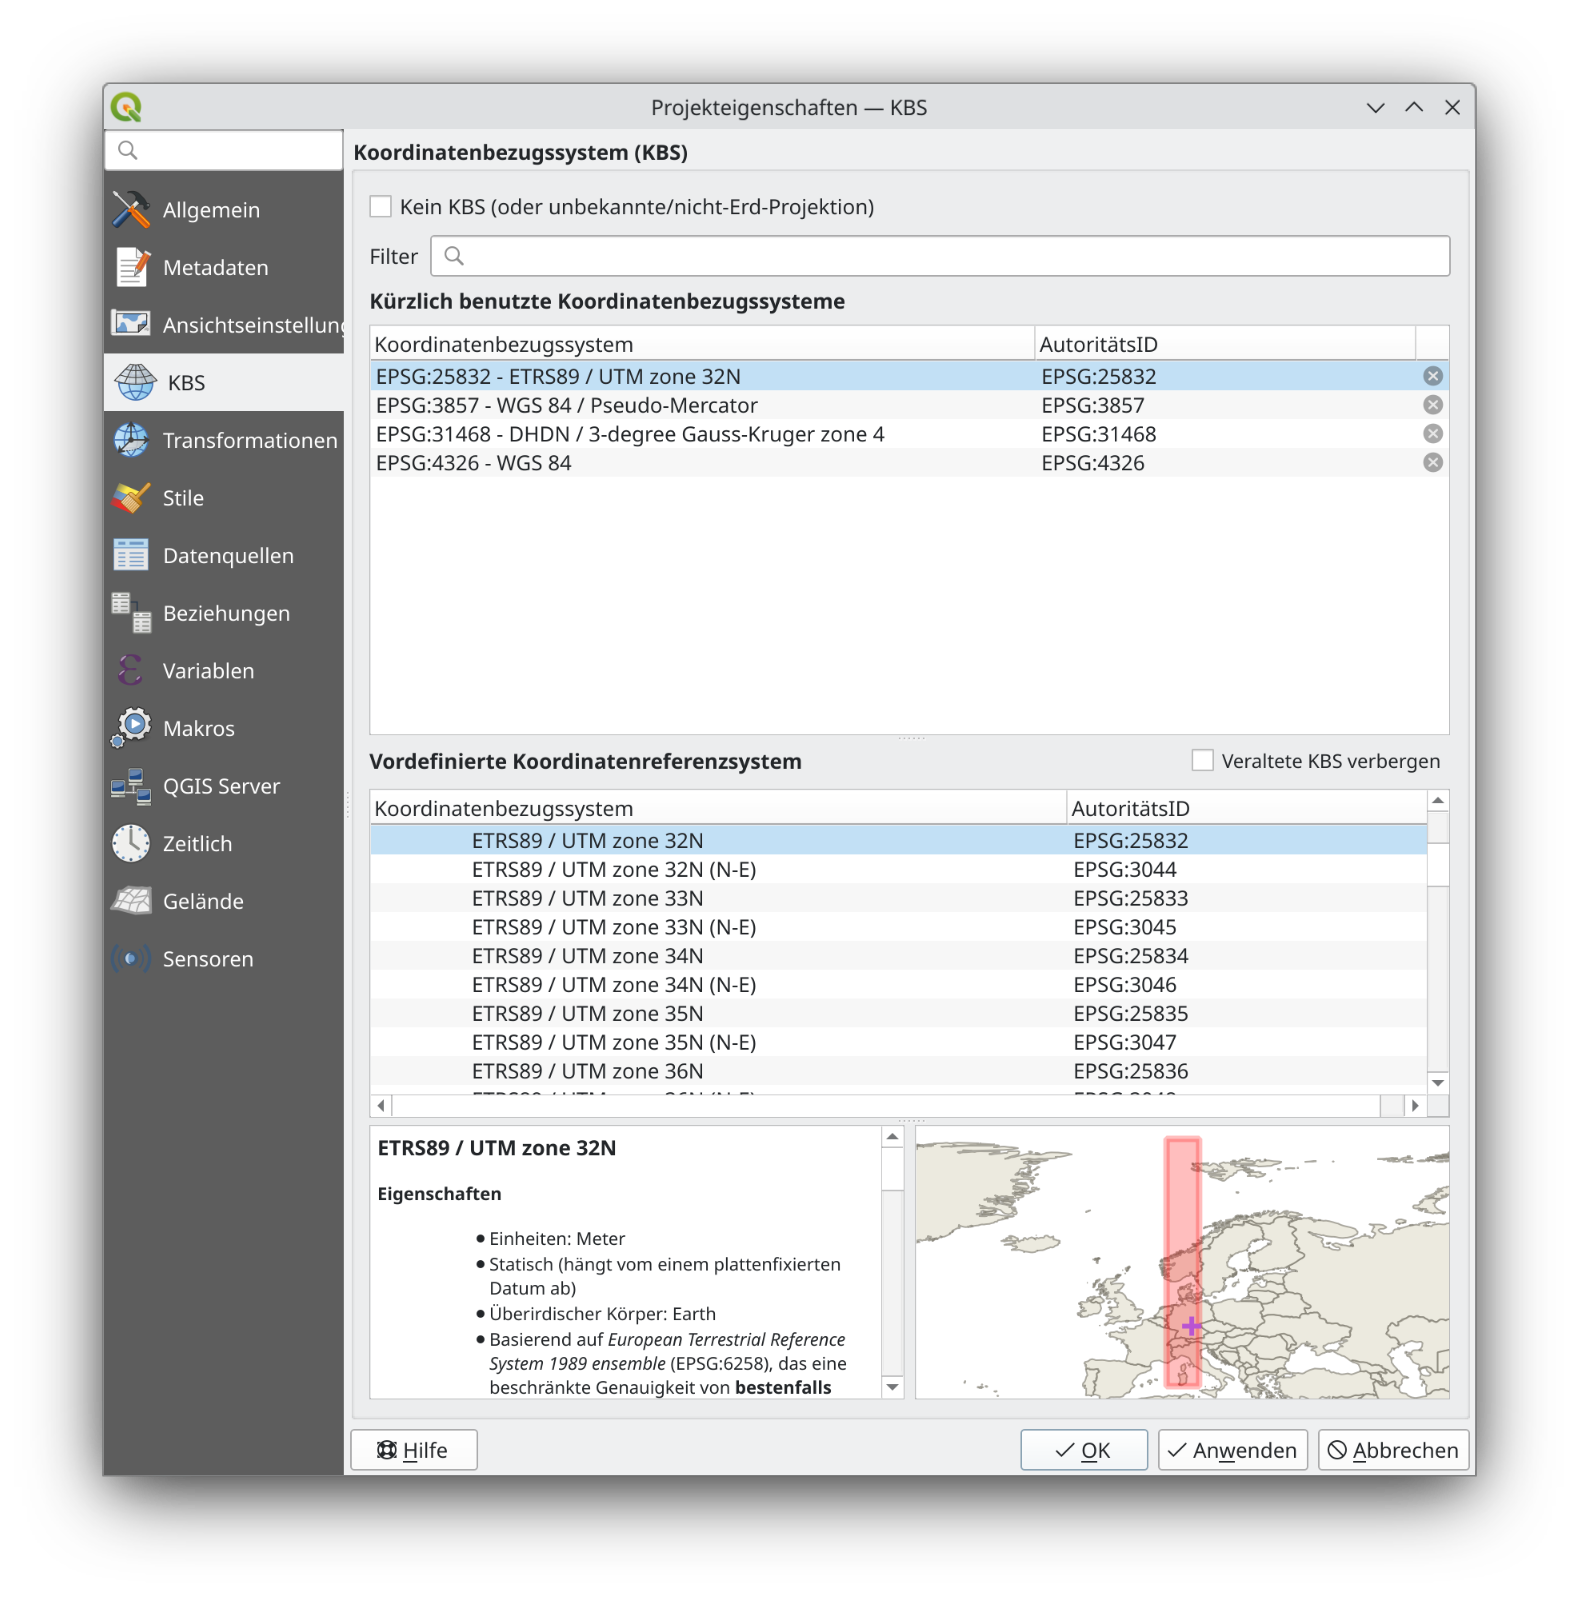Viewport: 1579px width, 1598px height.
Task: Open Transformationen page via its globe icon
Action: (131, 440)
